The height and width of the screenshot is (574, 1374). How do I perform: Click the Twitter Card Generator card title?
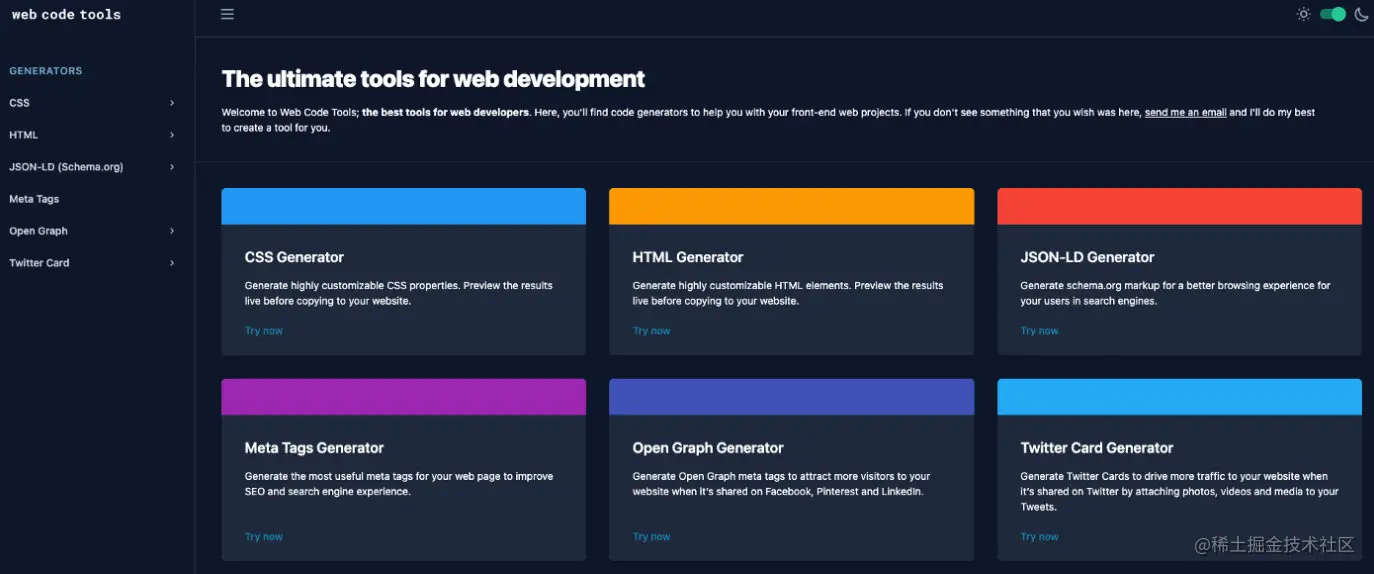pos(1097,448)
